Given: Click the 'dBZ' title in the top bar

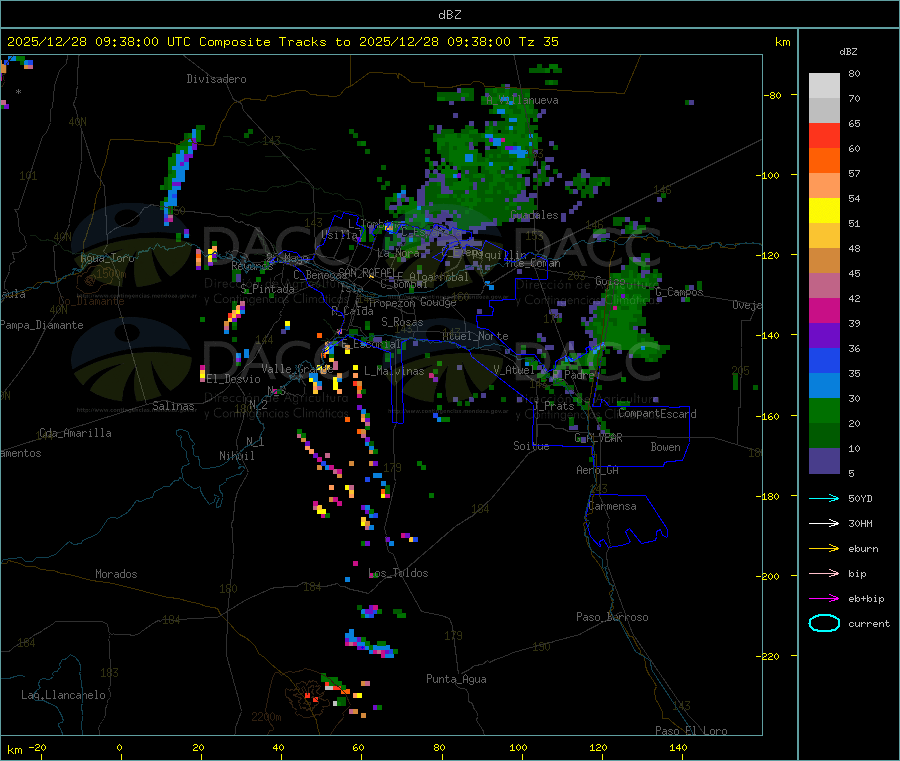Looking at the screenshot, I should [x=449, y=15].
